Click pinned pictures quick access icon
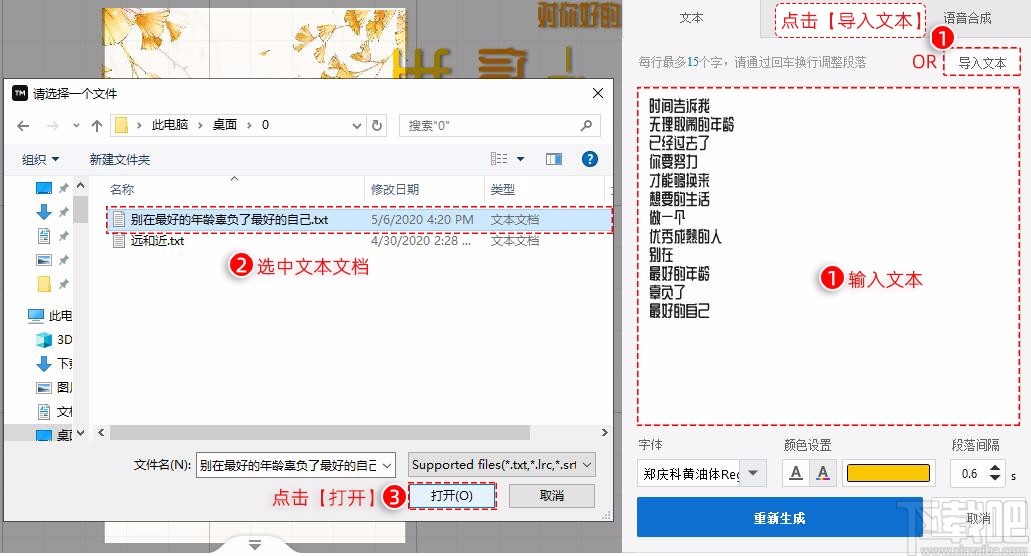Image resolution: width=1031 pixels, height=556 pixels. click(x=43, y=260)
